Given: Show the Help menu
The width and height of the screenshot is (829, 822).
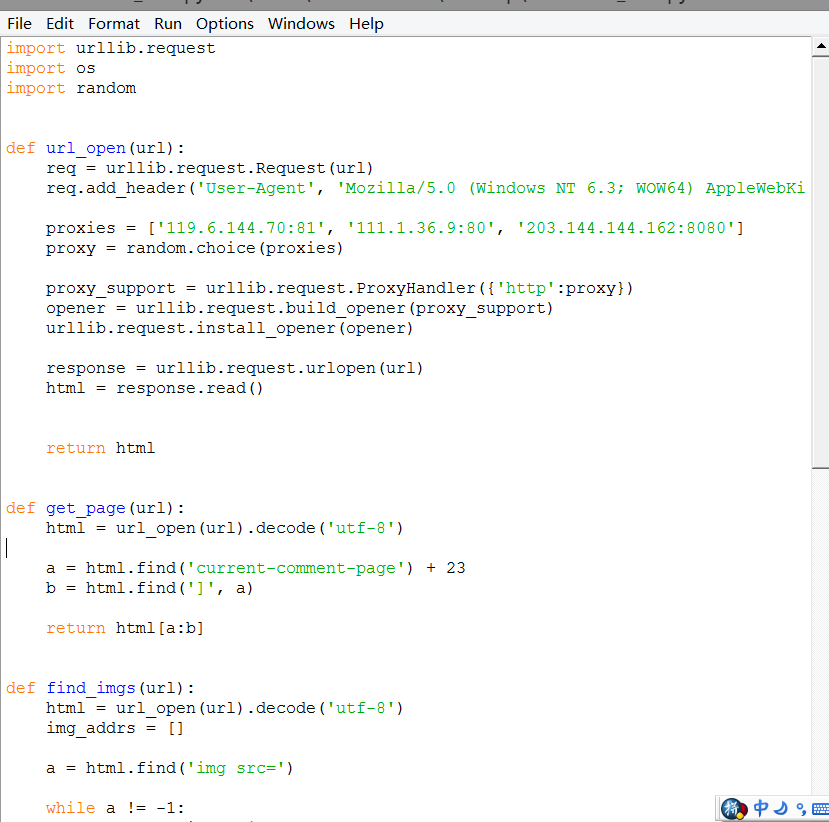Looking at the screenshot, I should 366,23.
